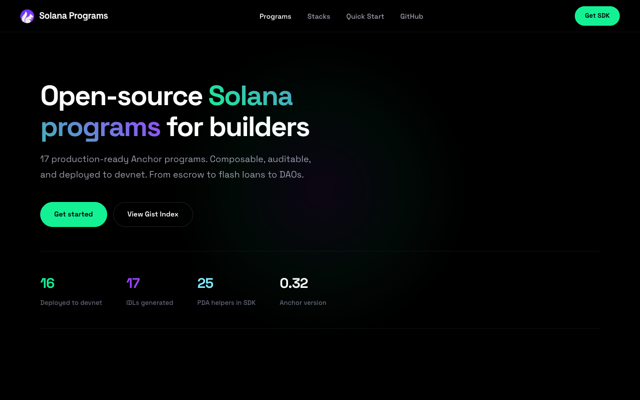Click the hero heading Open-source Solana programs
640x400 pixels.
pyautogui.click(x=175, y=112)
